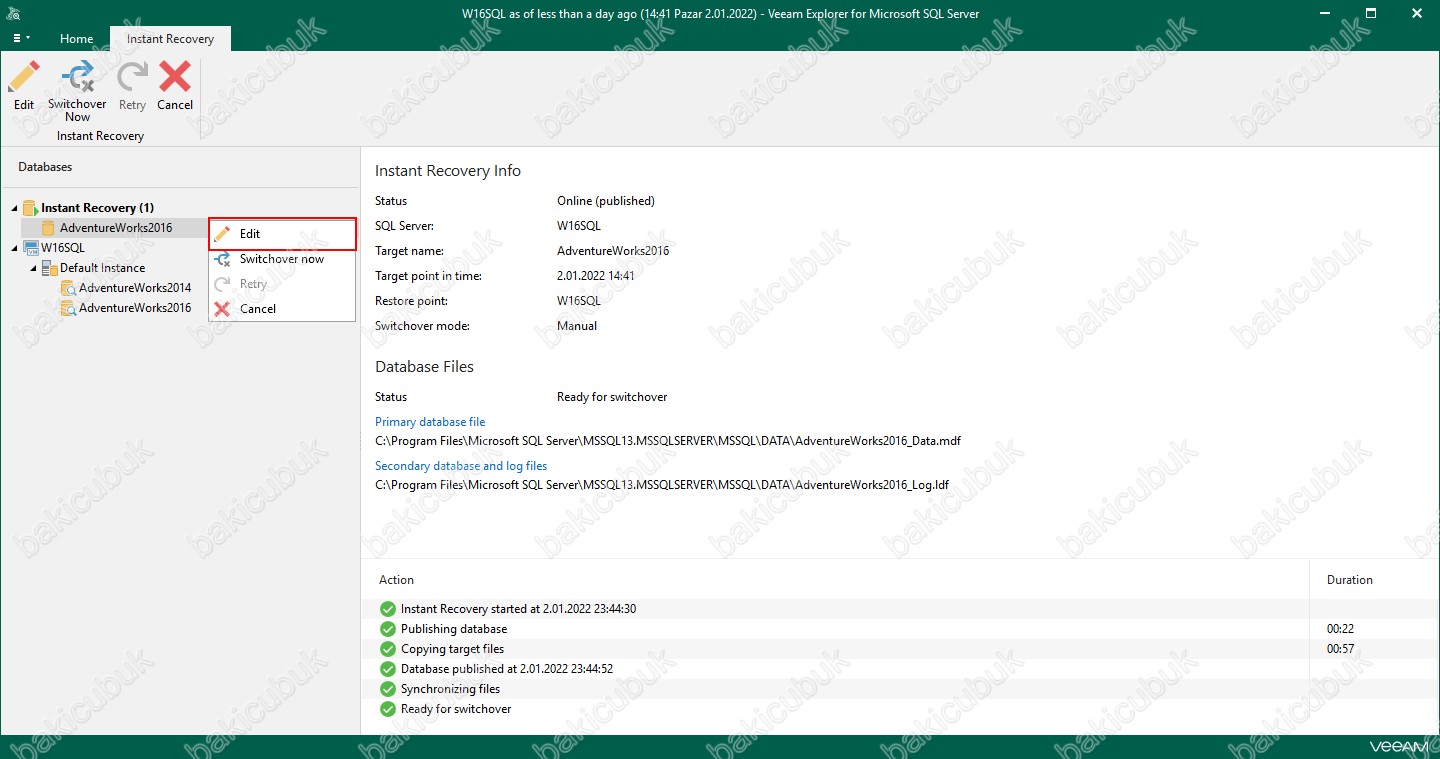Image resolution: width=1440 pixels, height=759 pixels.
Task: Click the W16SQL server icon
Action: (x=30, y=248)
